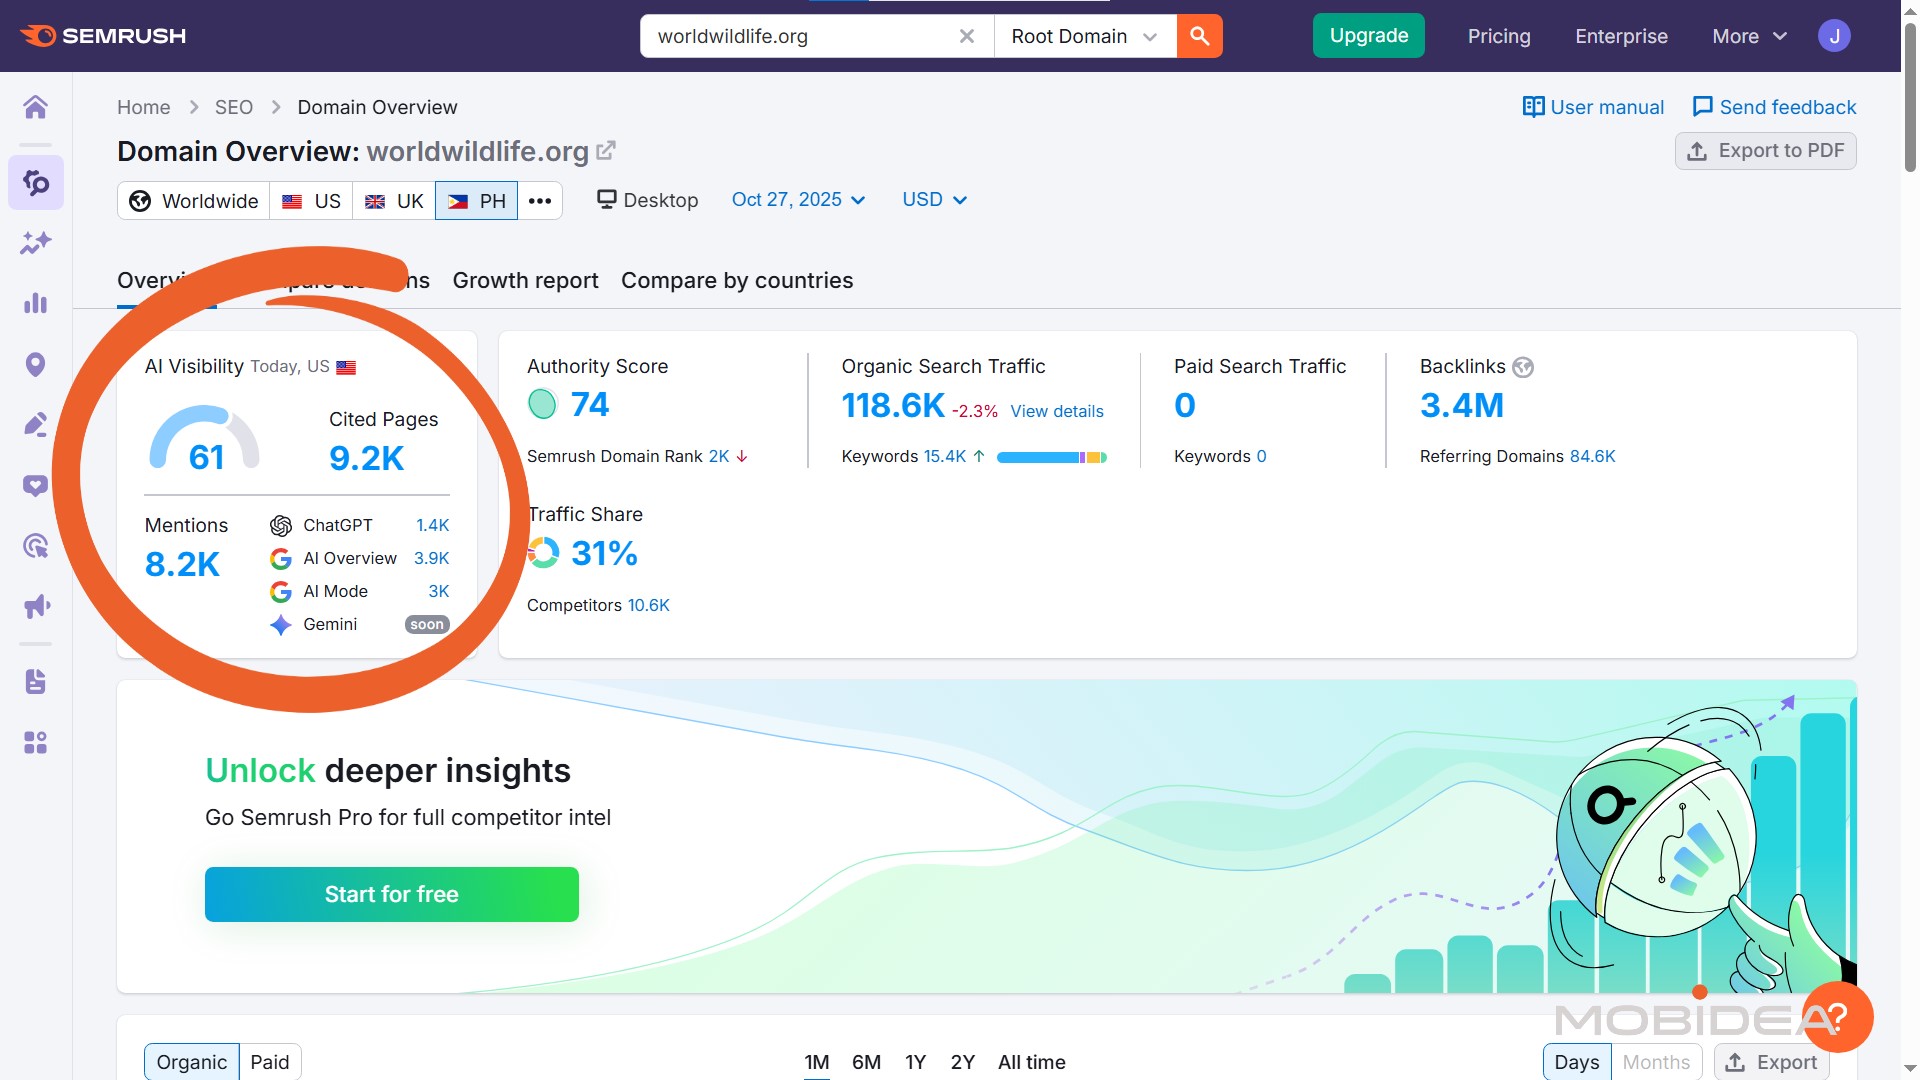Screen dimensions: 1920x1080
Task: Switch the region filter to US
Action: [310, 200]
